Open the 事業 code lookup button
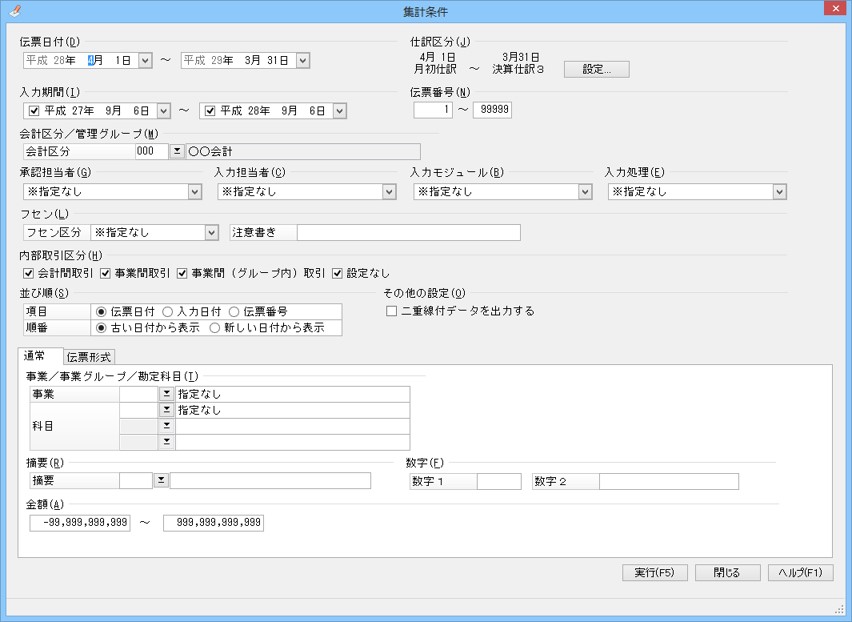 [x=166, y=395]
